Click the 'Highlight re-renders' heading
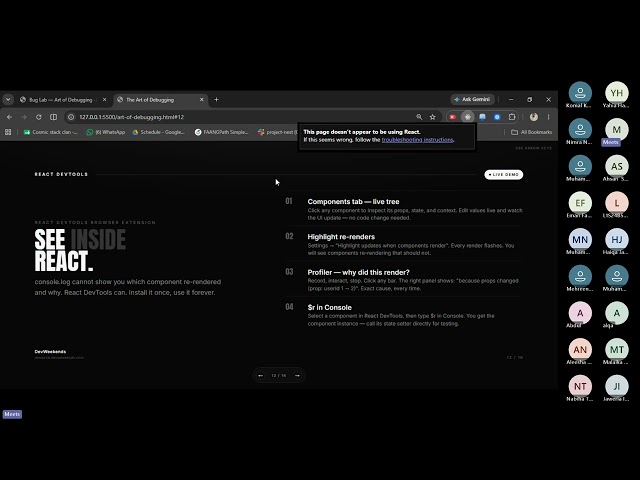 [x=341, y=237]
